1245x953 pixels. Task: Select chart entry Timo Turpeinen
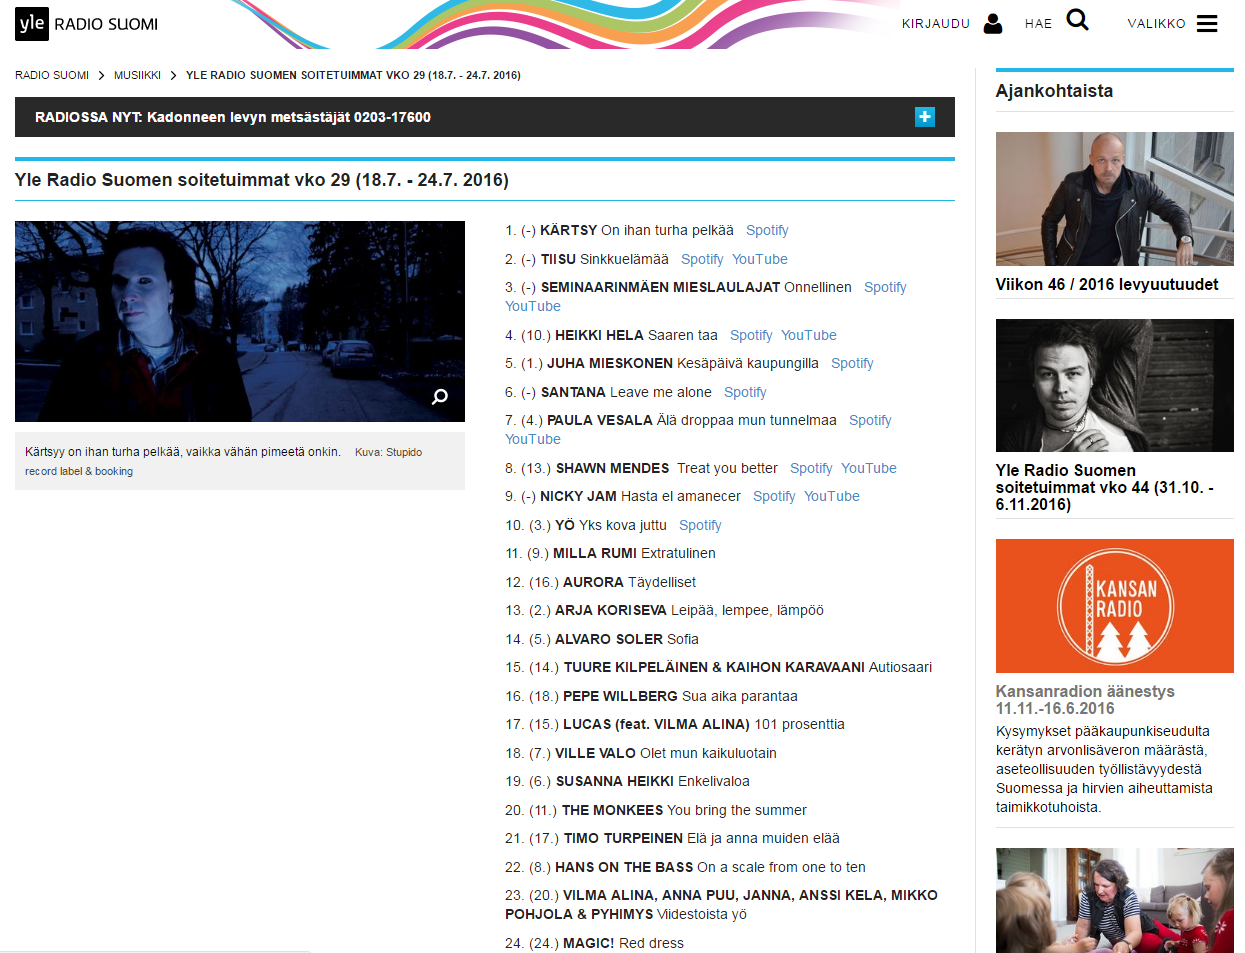pos(673,838)
